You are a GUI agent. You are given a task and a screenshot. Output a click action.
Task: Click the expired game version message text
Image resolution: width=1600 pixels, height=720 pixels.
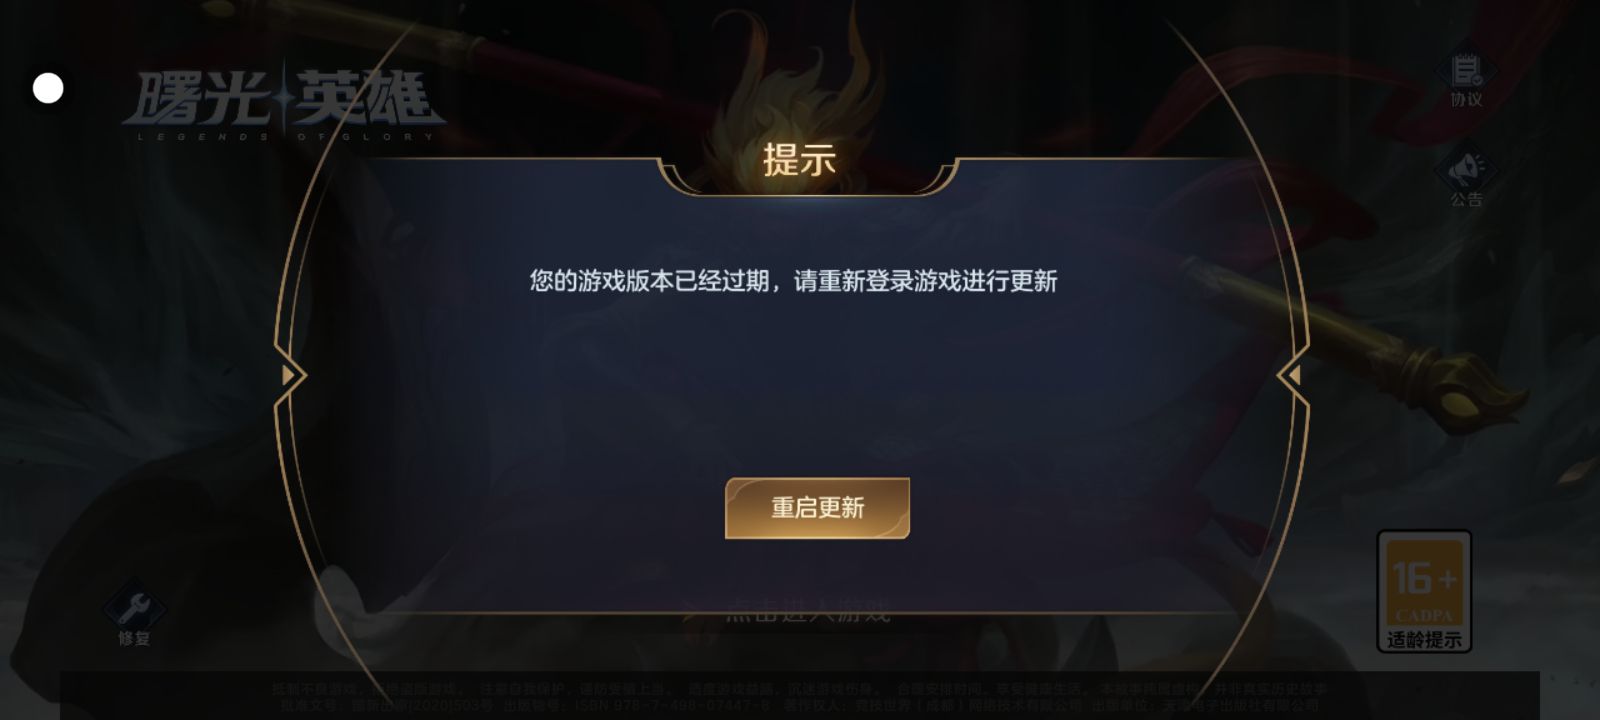pos(793,281)
